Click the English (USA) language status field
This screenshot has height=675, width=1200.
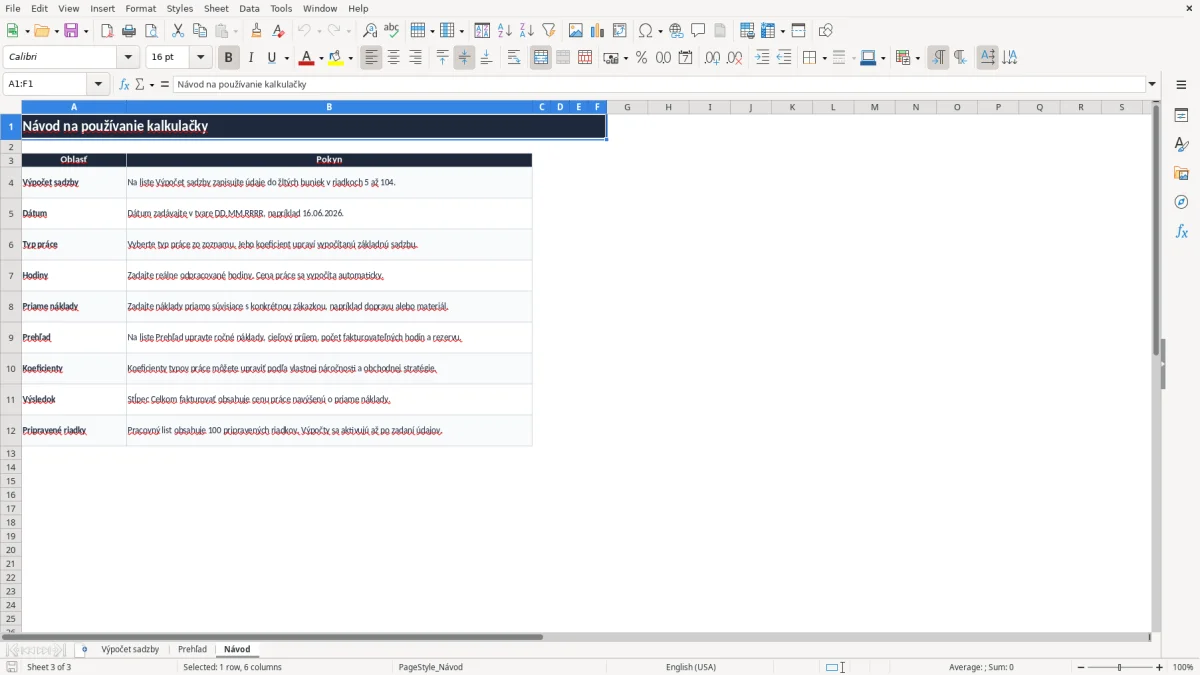pyautogui.click(x=691, y=667)
